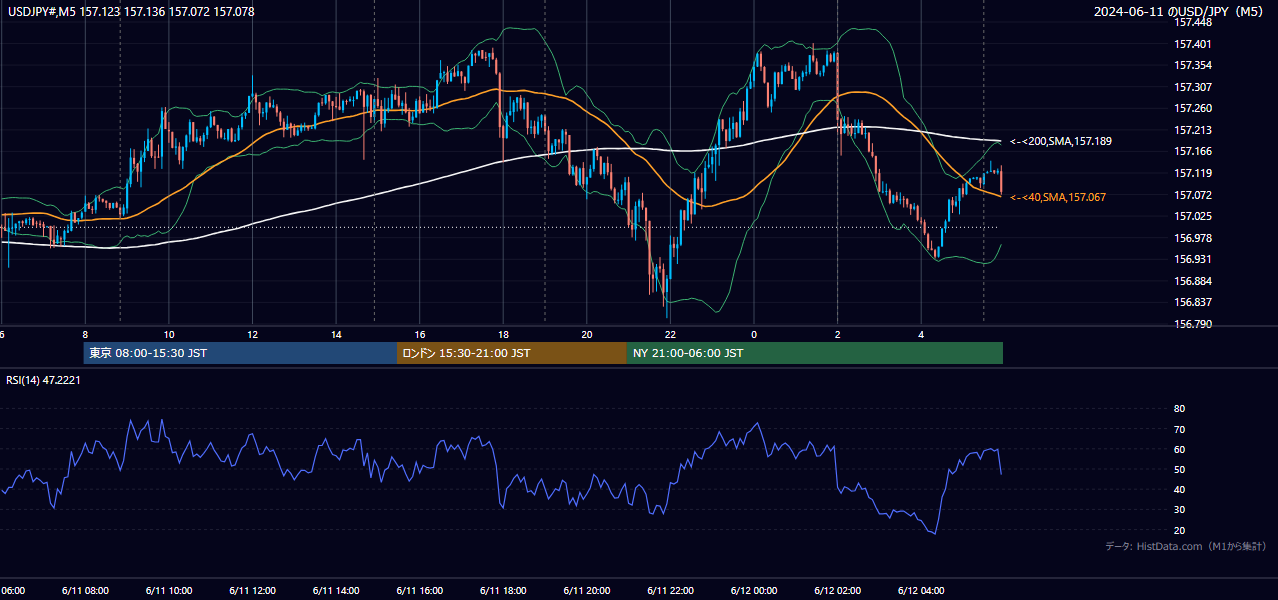Click hour label 18 under the price chart
Screen dimensions: 1278x600
coord(503,335)
